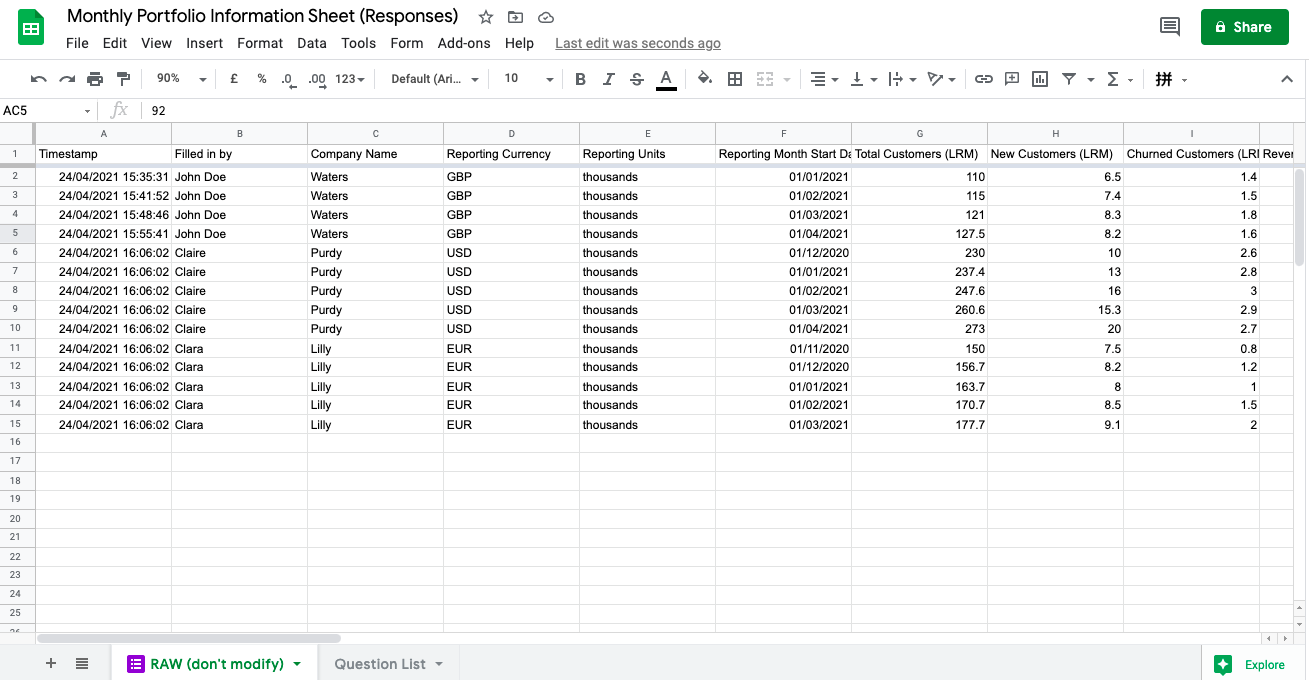Open the borders tool
Screen dimensions: 1309x680
click(735, 79)
